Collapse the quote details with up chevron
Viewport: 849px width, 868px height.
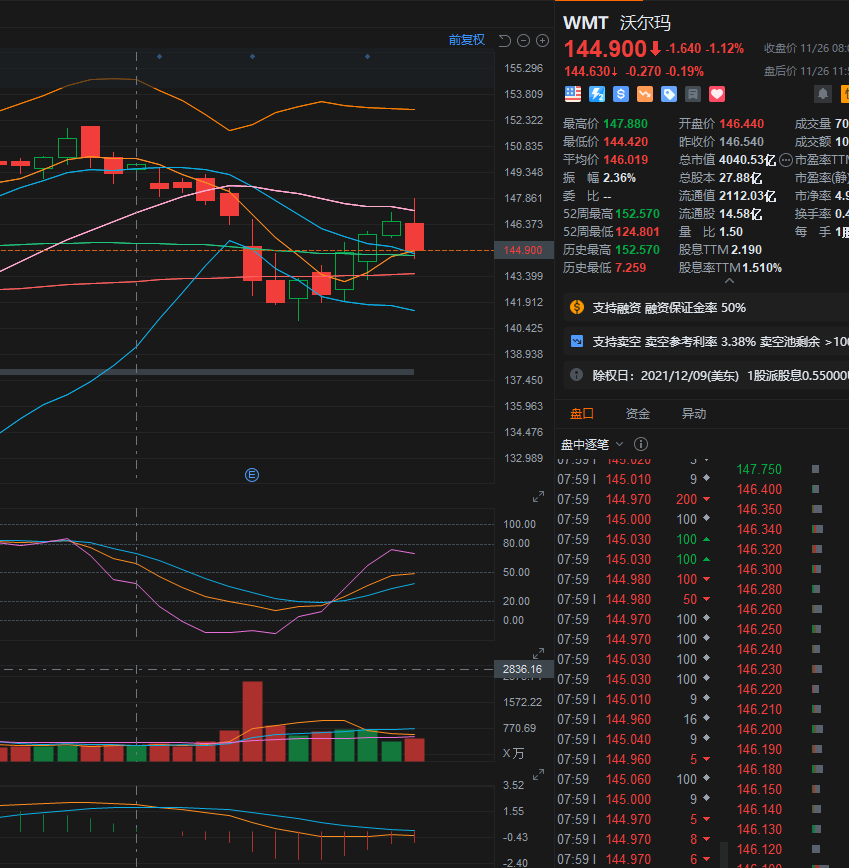729,281
